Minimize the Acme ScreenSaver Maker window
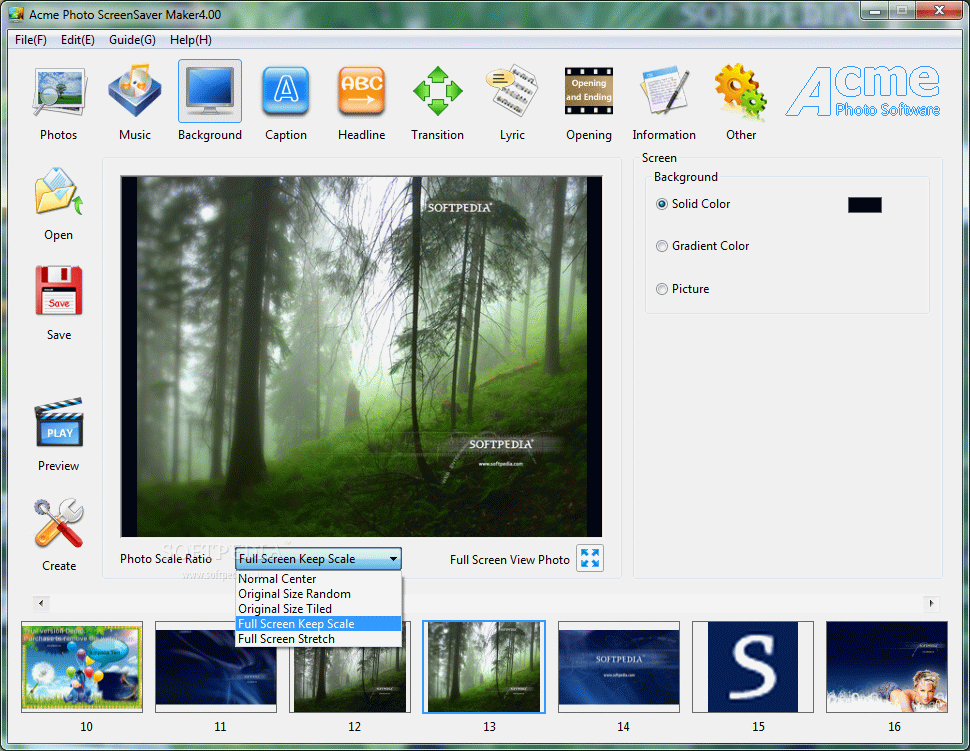The image size is (970, 751). tap(875, 11)
